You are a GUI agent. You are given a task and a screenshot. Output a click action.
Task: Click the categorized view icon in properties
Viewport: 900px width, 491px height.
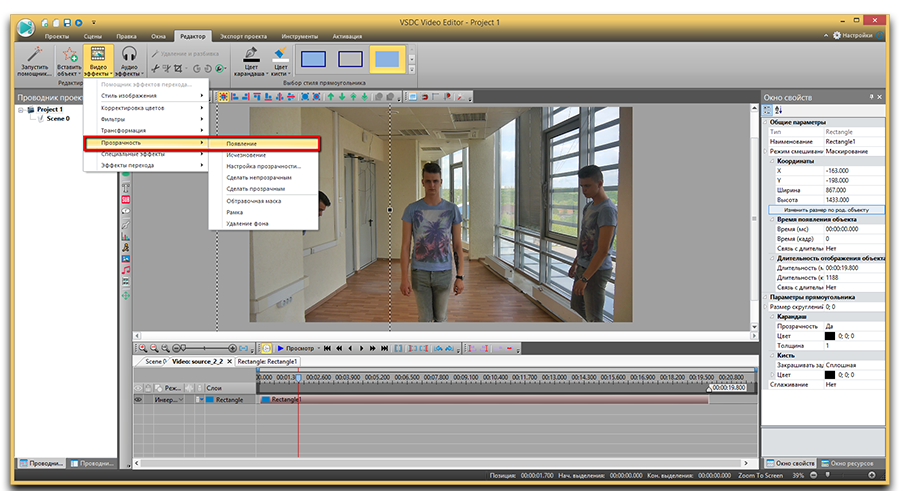click(x=767, y=110)
